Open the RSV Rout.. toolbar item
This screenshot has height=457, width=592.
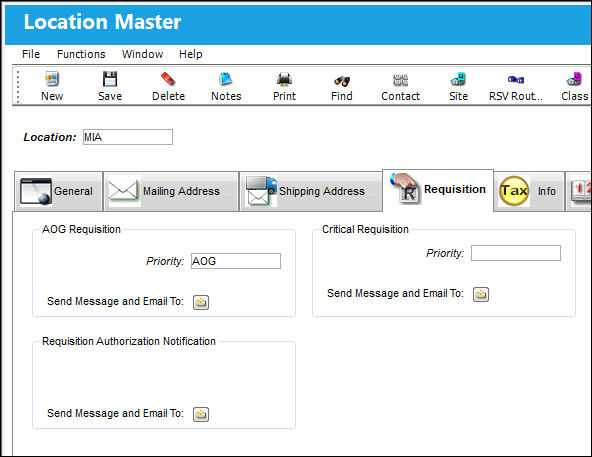click(516, 86)
